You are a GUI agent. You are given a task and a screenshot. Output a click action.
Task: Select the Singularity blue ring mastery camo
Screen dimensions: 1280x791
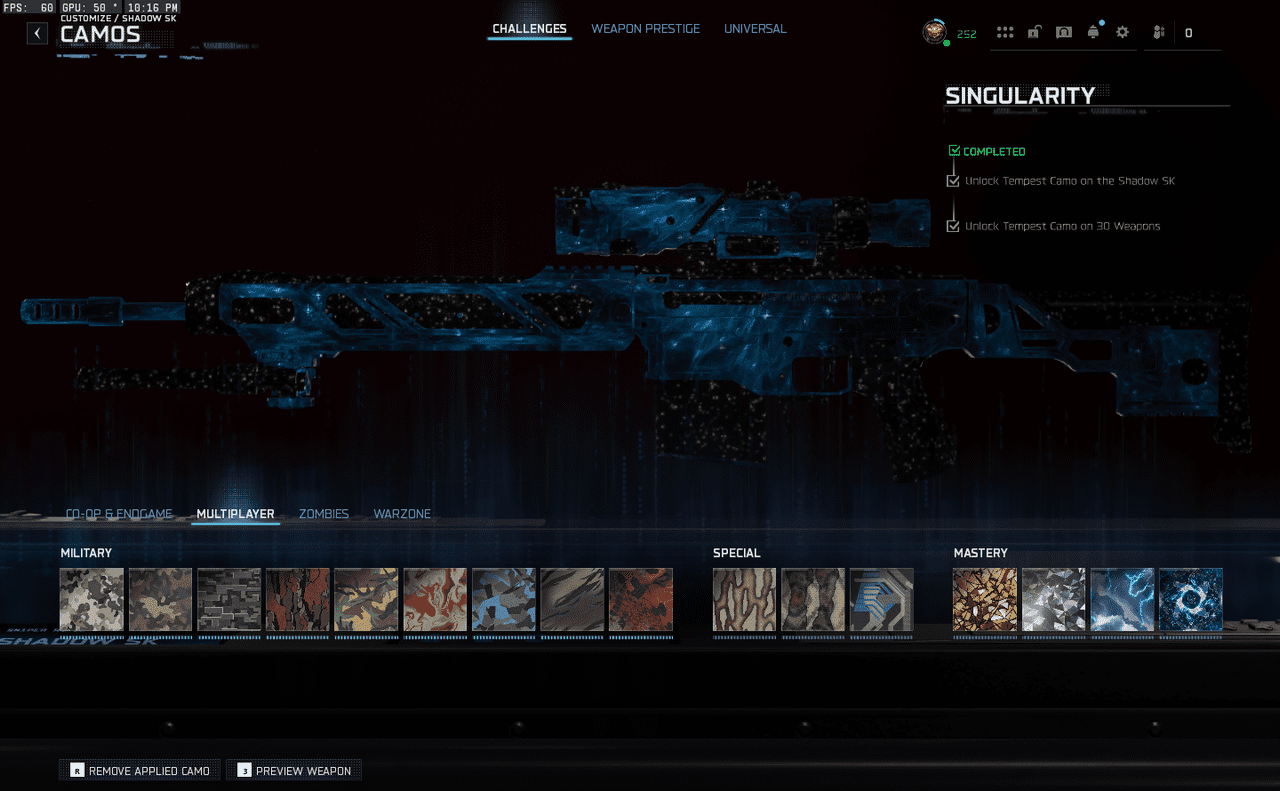pos(1190,600)
